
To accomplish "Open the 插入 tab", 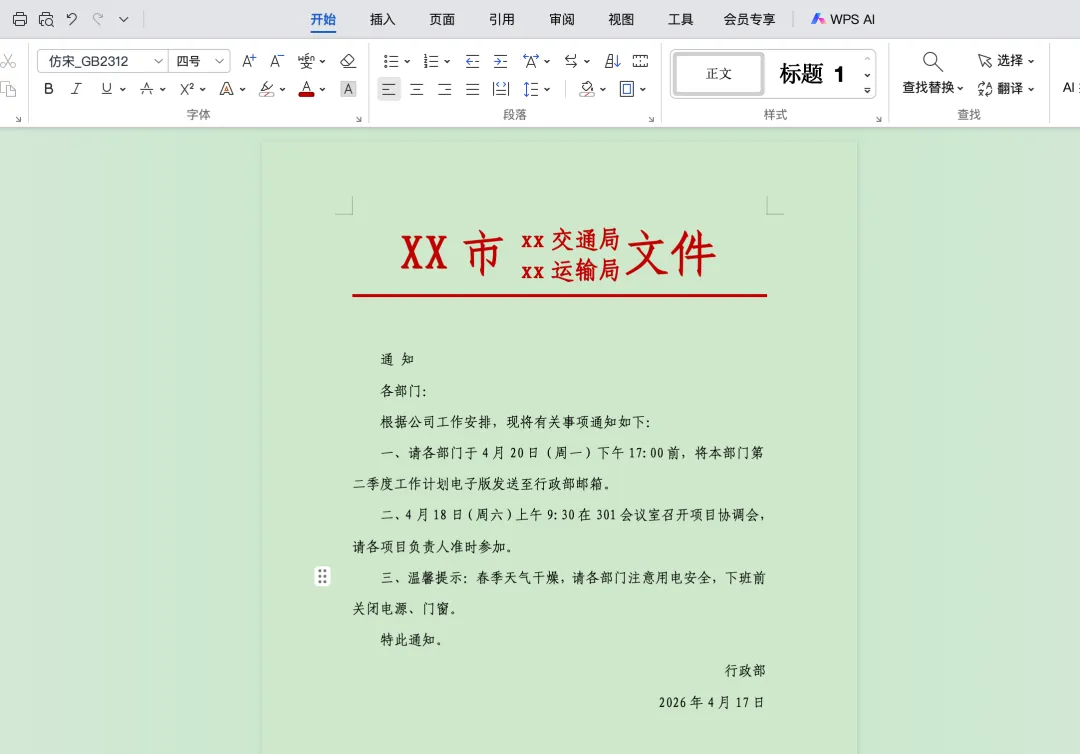I will click(x=382, y=19).
